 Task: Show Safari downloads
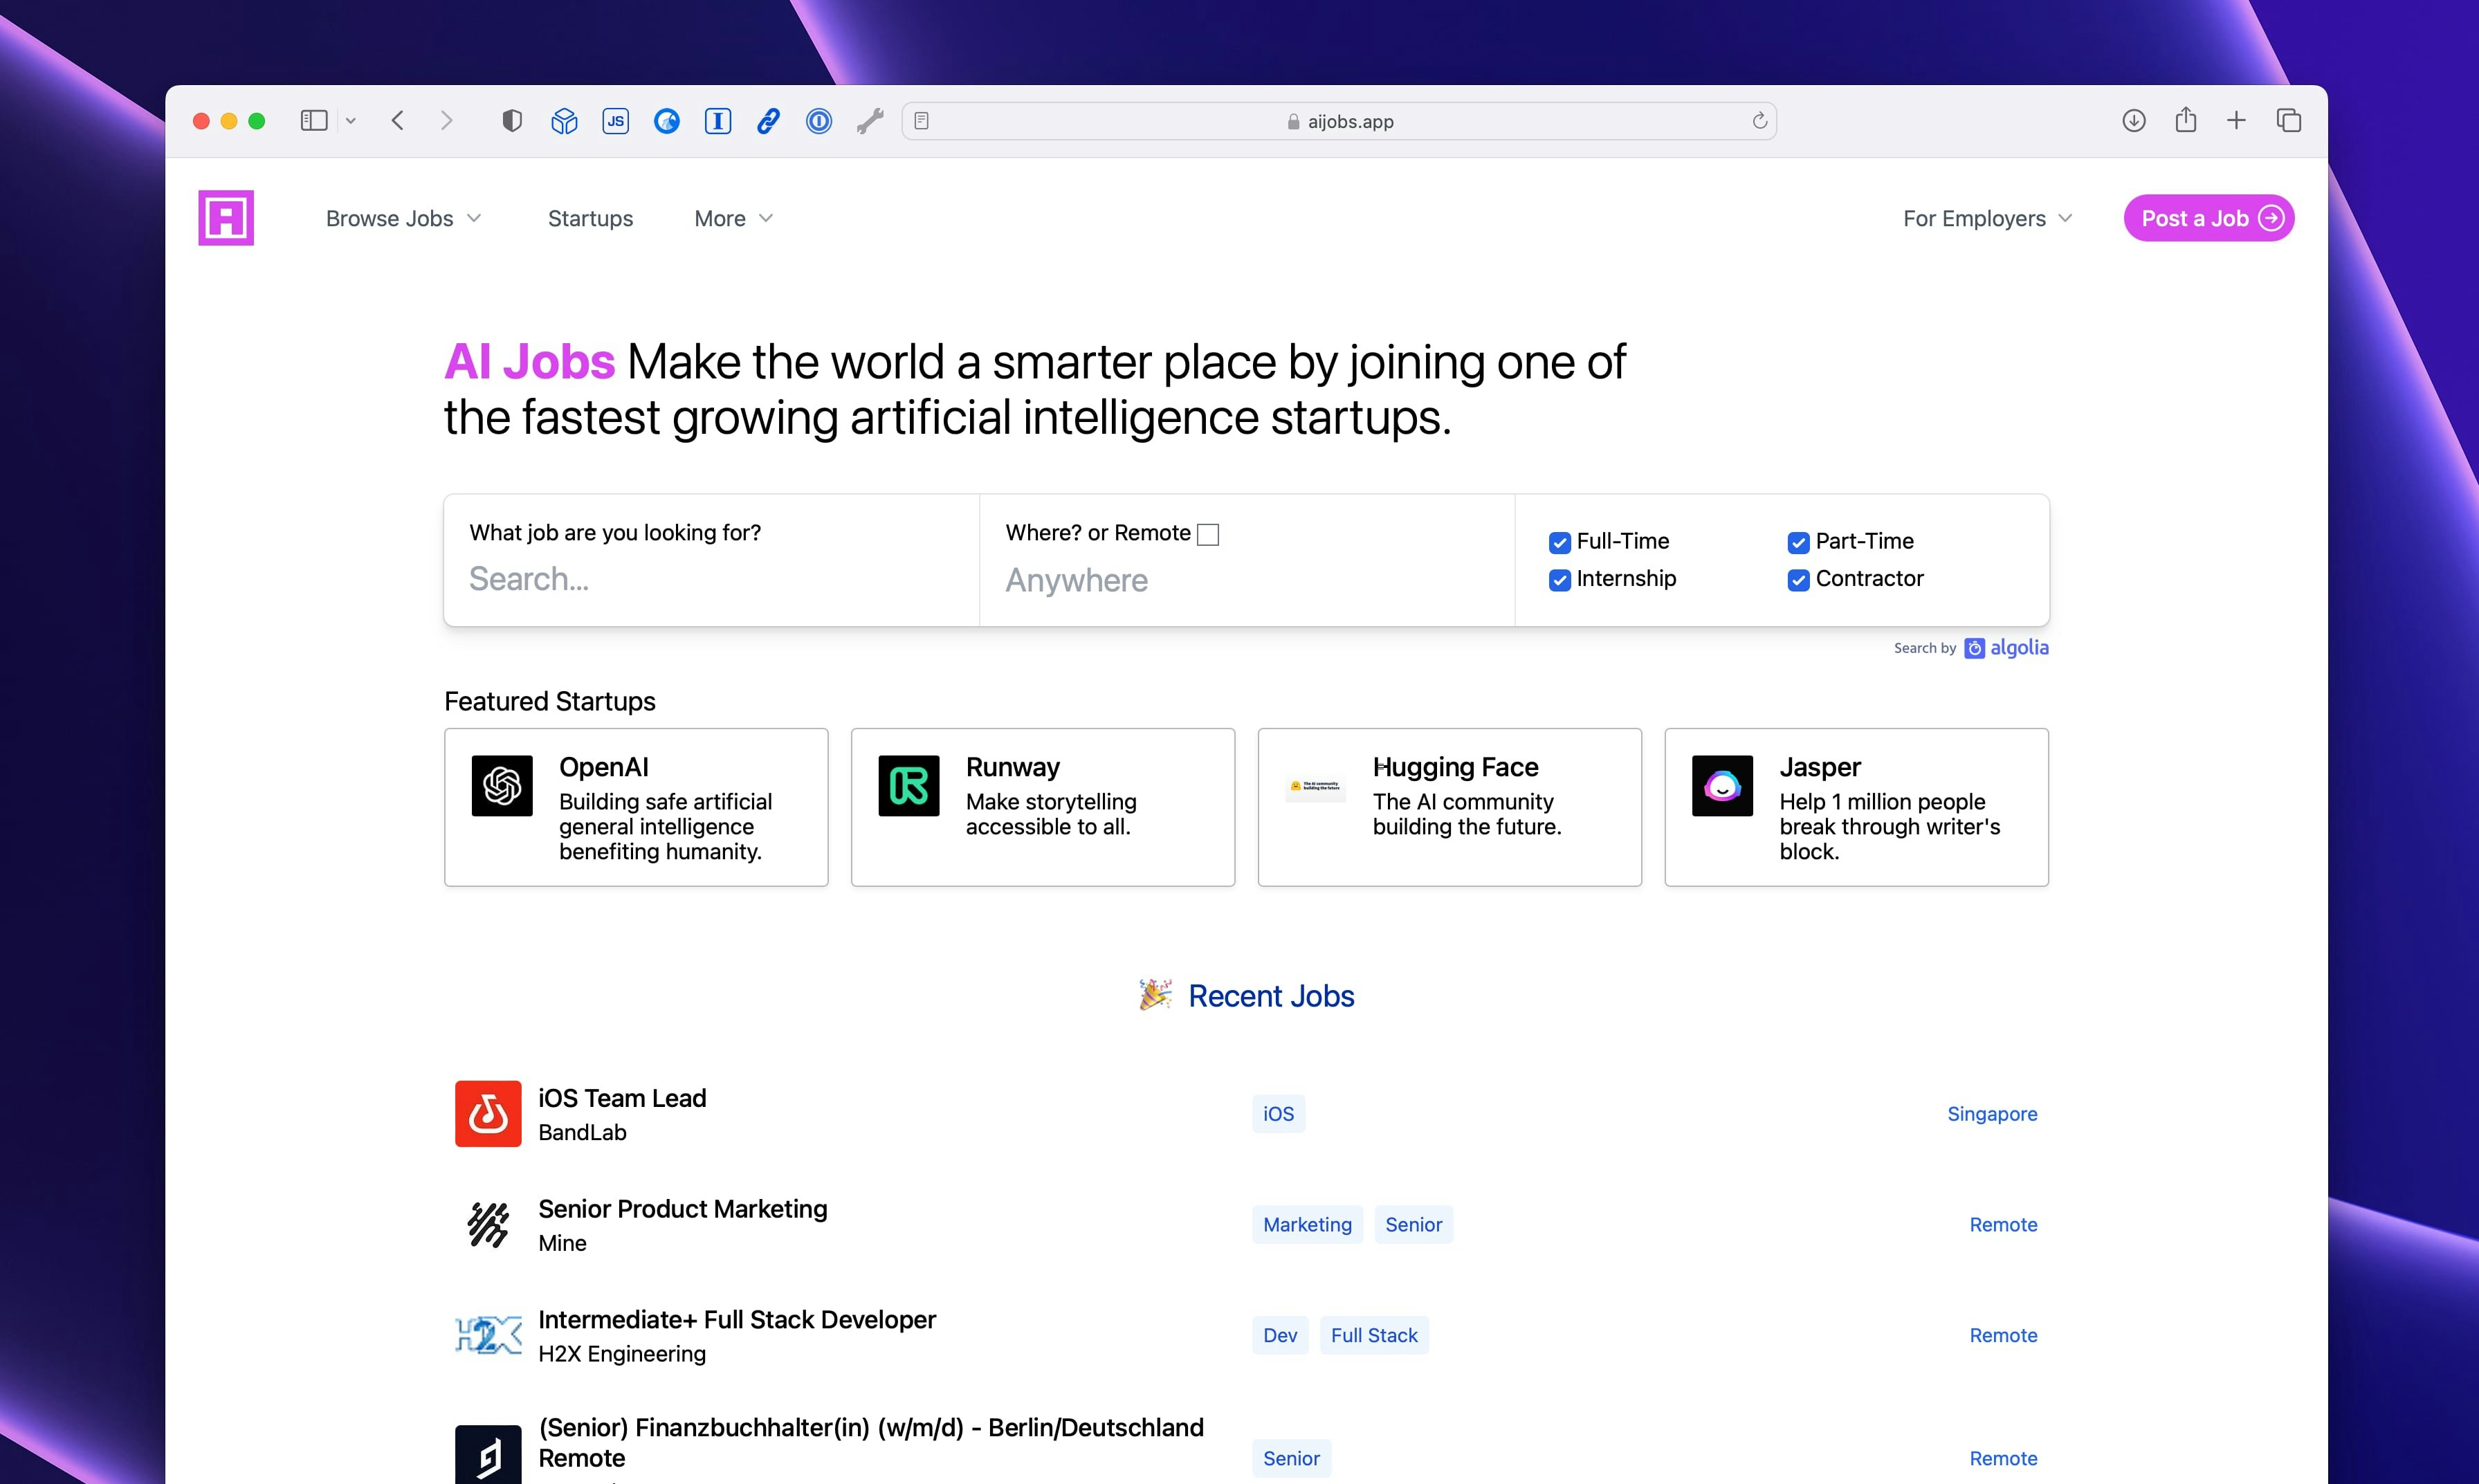coord(2134,121)
